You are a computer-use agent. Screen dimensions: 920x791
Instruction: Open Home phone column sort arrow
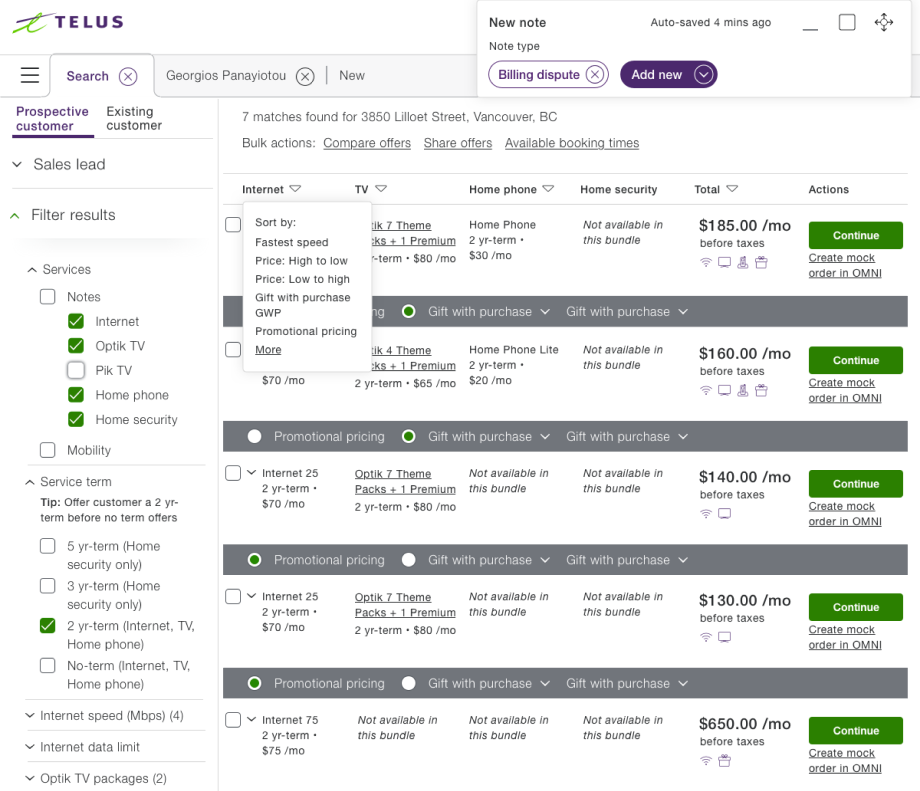[548, 189]
